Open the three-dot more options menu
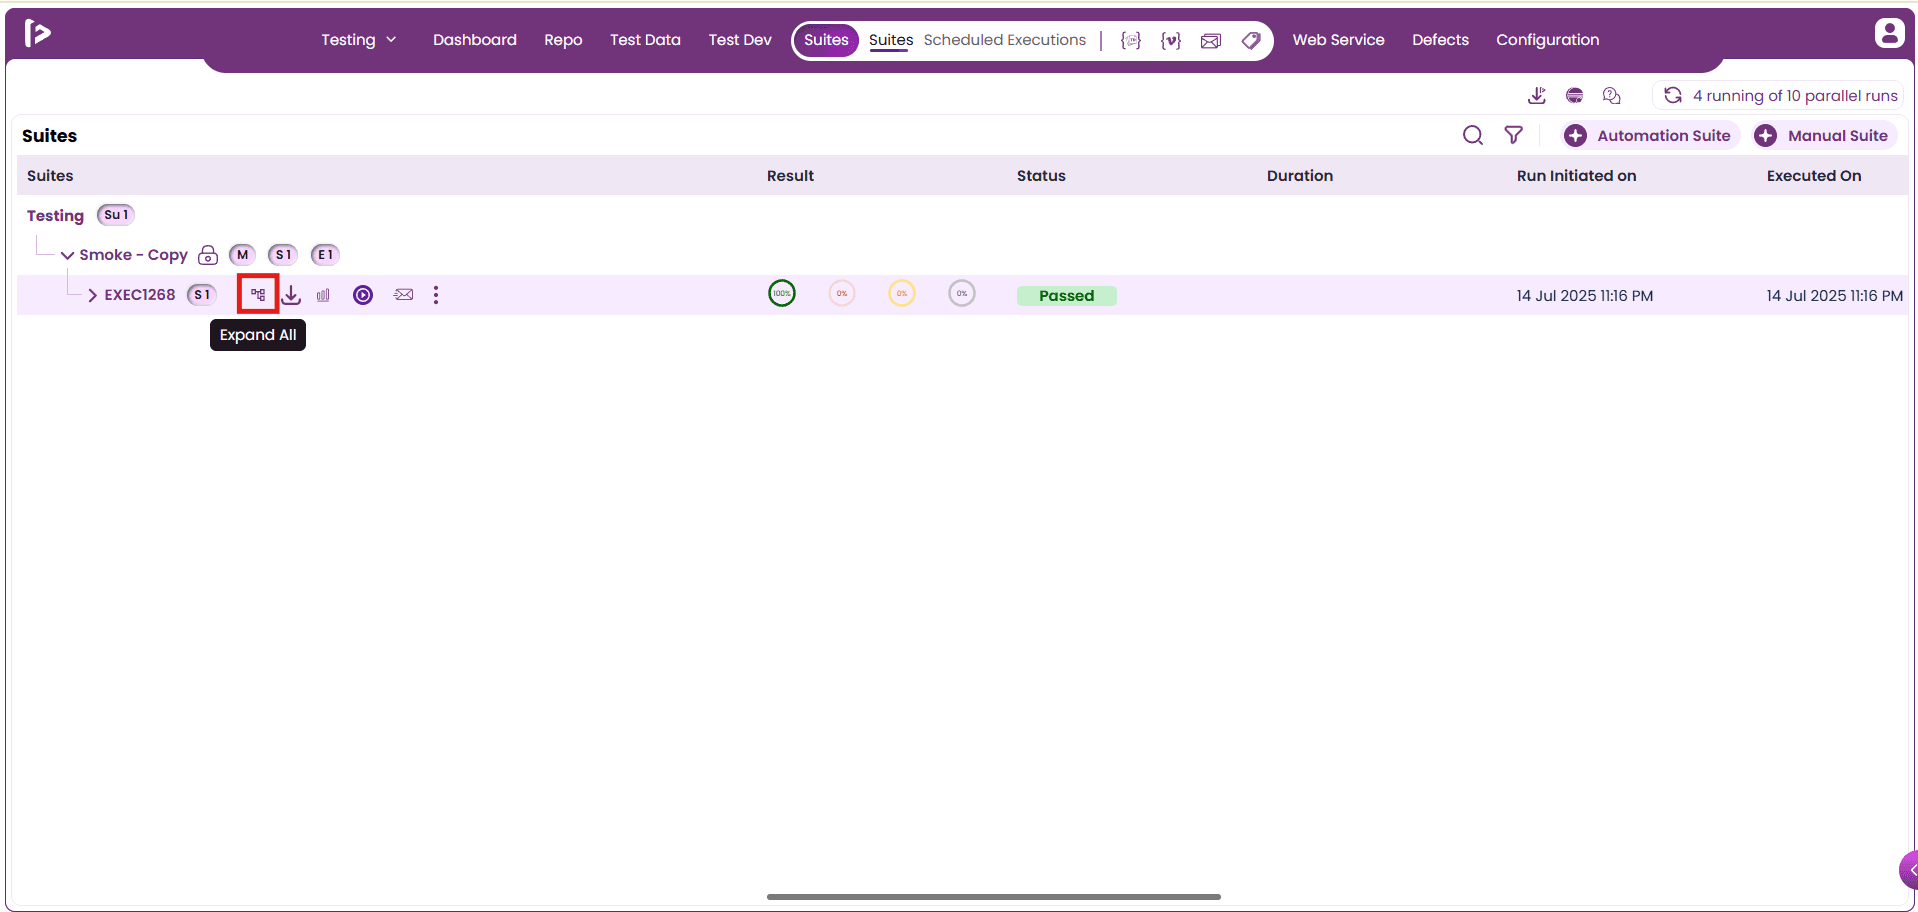 pos(436,295)
